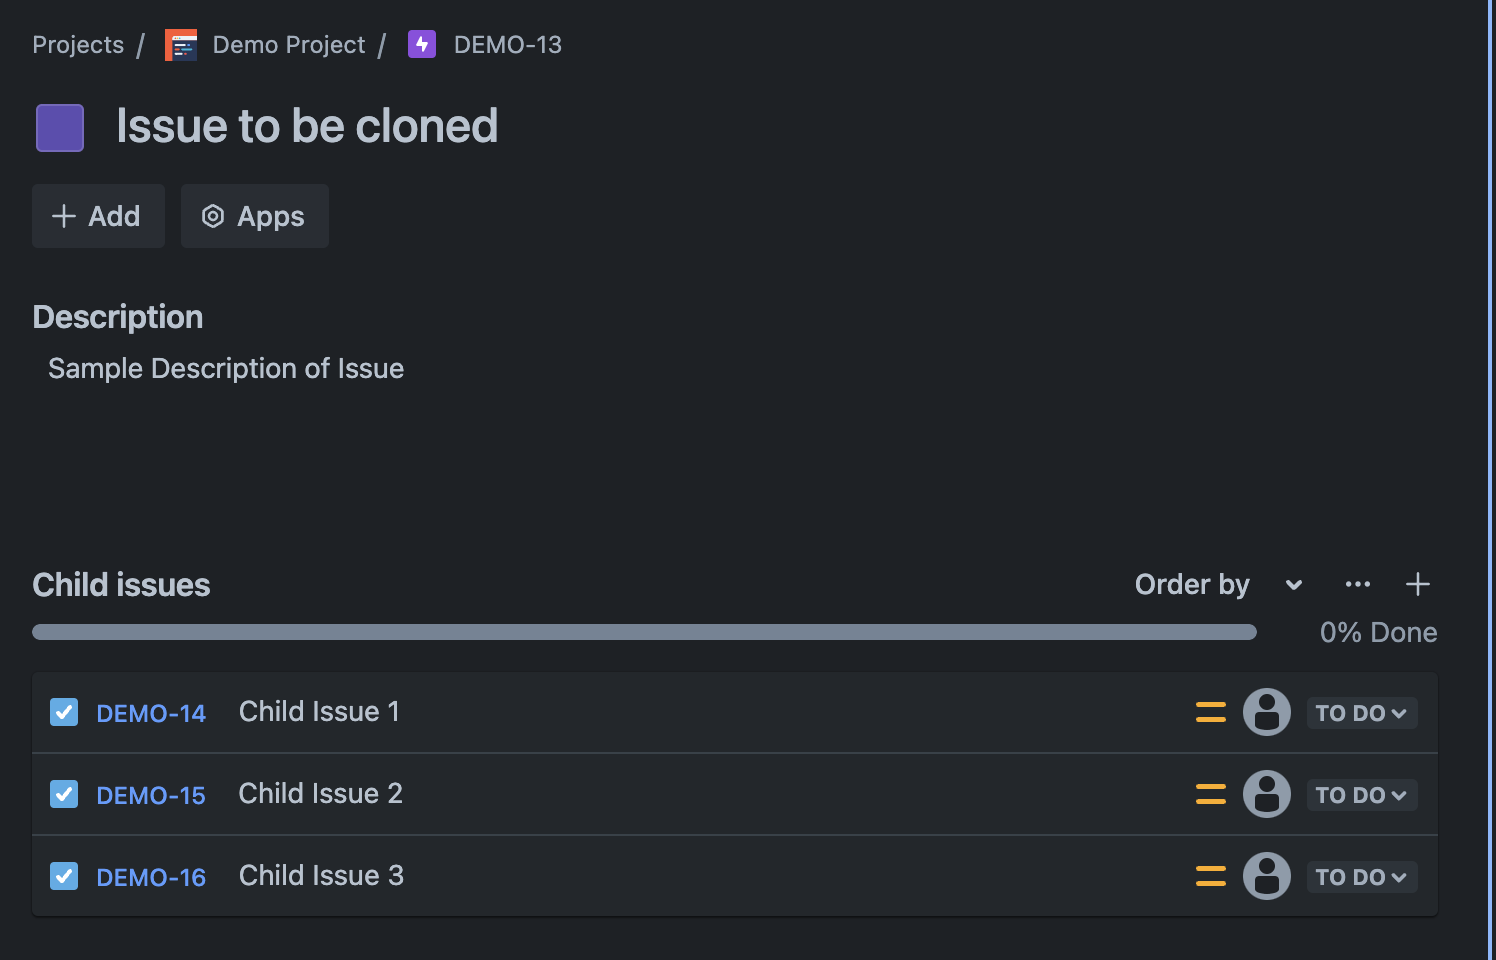This screenshot has height=960, width=1496.
Task: Click the purple epic color swatch
Action: click(60, 128)
